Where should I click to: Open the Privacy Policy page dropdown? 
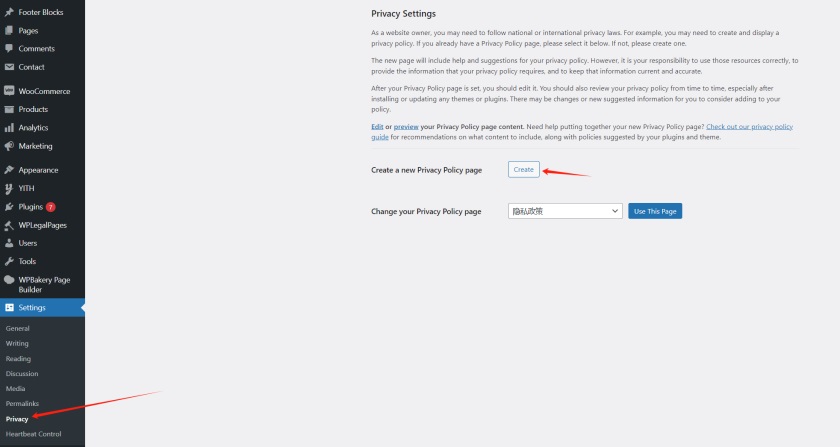coord(565,211)
